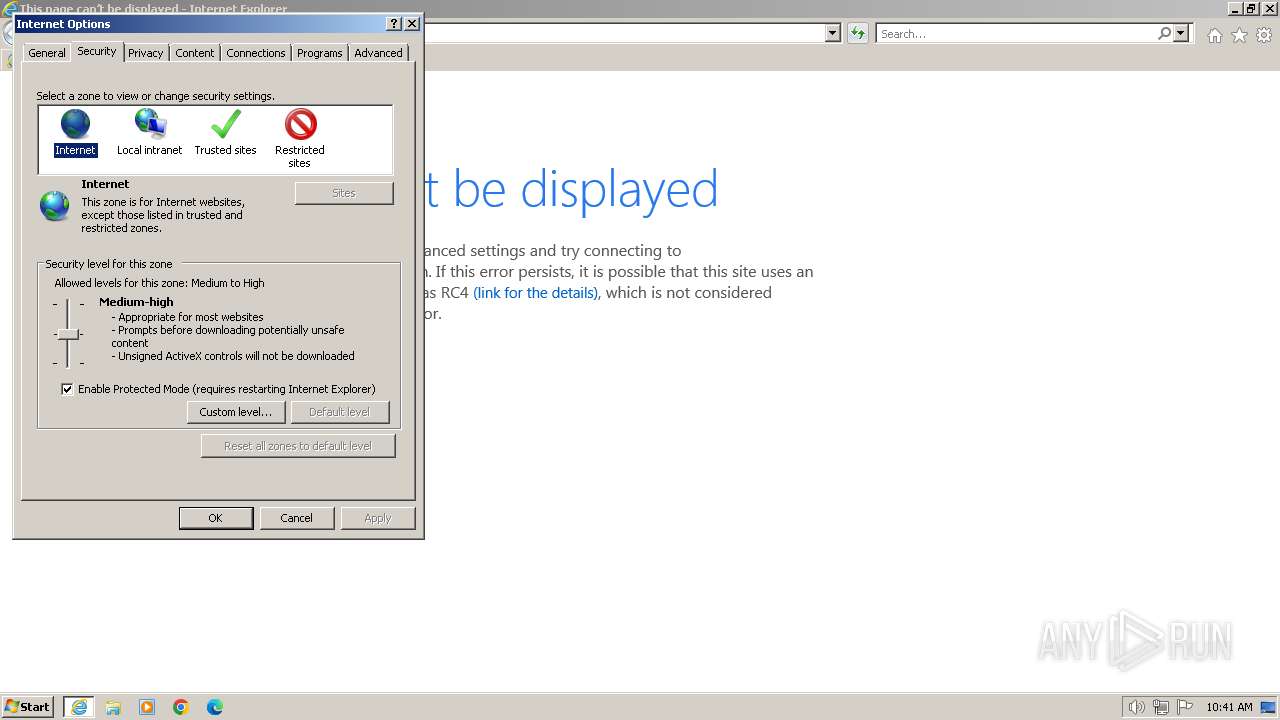Switch to the Programs tab
Screen dimensions: 1280x720
click(320, 53)
